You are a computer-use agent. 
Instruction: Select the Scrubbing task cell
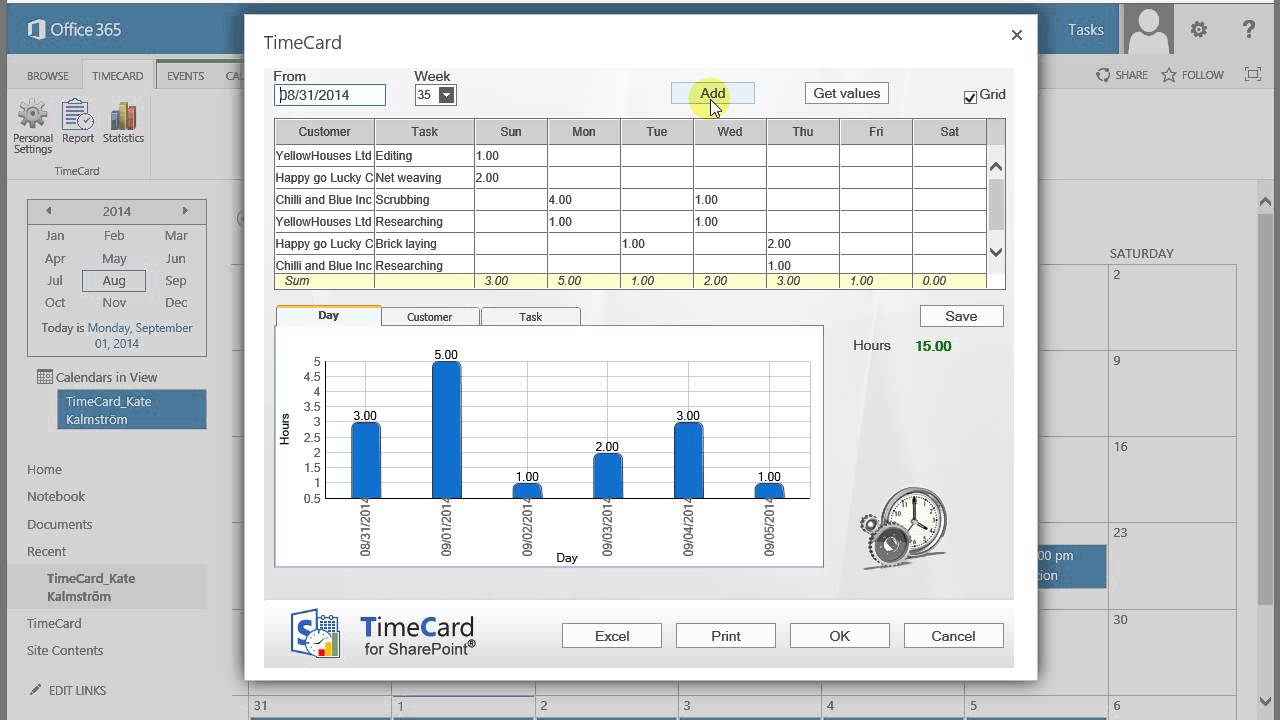click(424, 200)
